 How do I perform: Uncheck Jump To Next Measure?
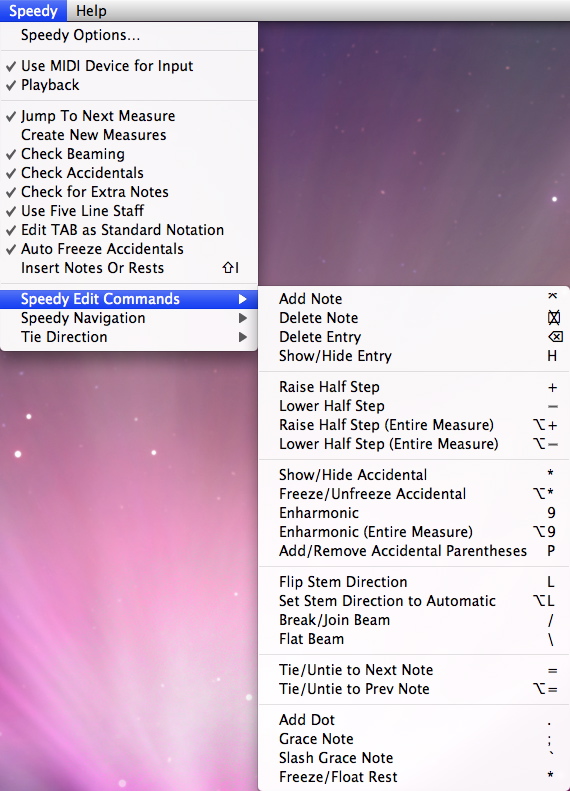(x=129, y=116)
